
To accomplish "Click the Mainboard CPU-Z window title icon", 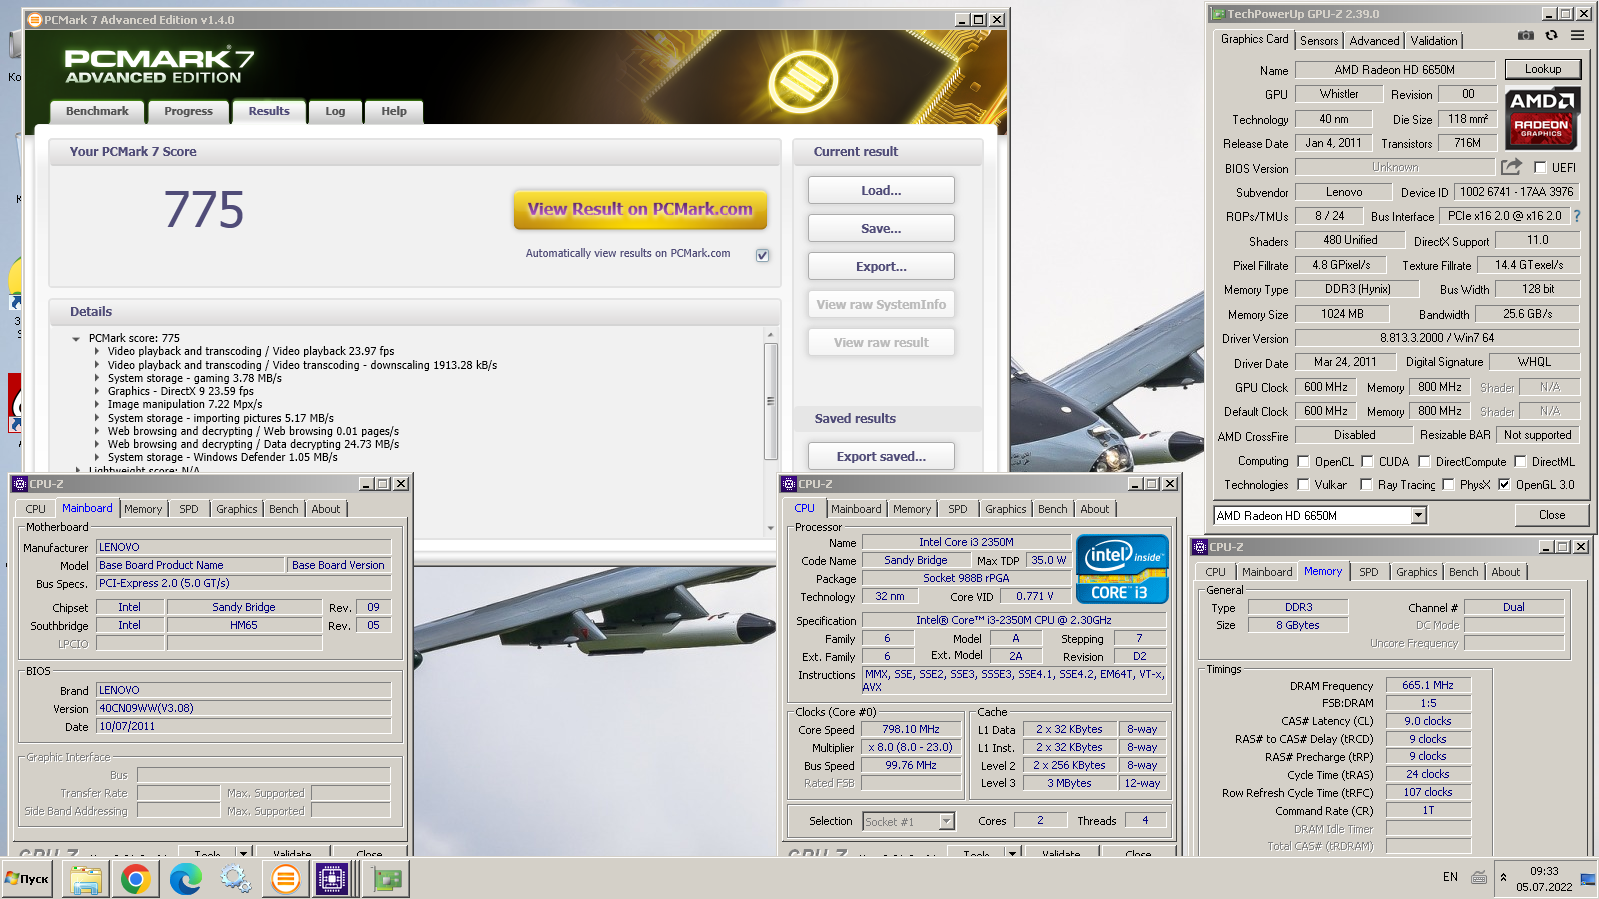I will 19,484.
